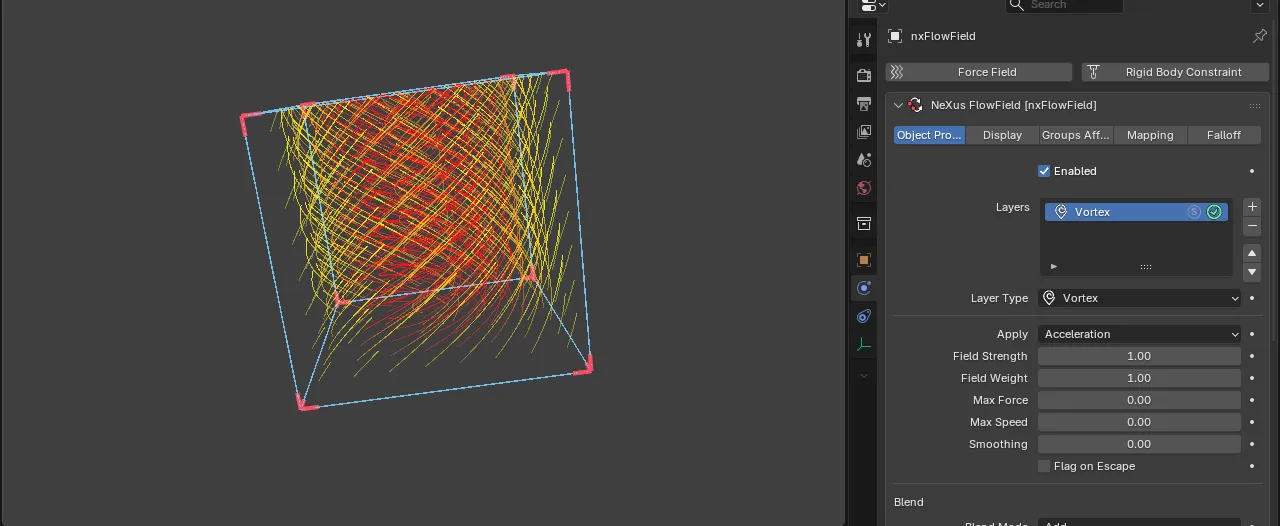Open the Output properties tab icon
The height and width of the screenshot is (526, 1280).
point(864,103)
